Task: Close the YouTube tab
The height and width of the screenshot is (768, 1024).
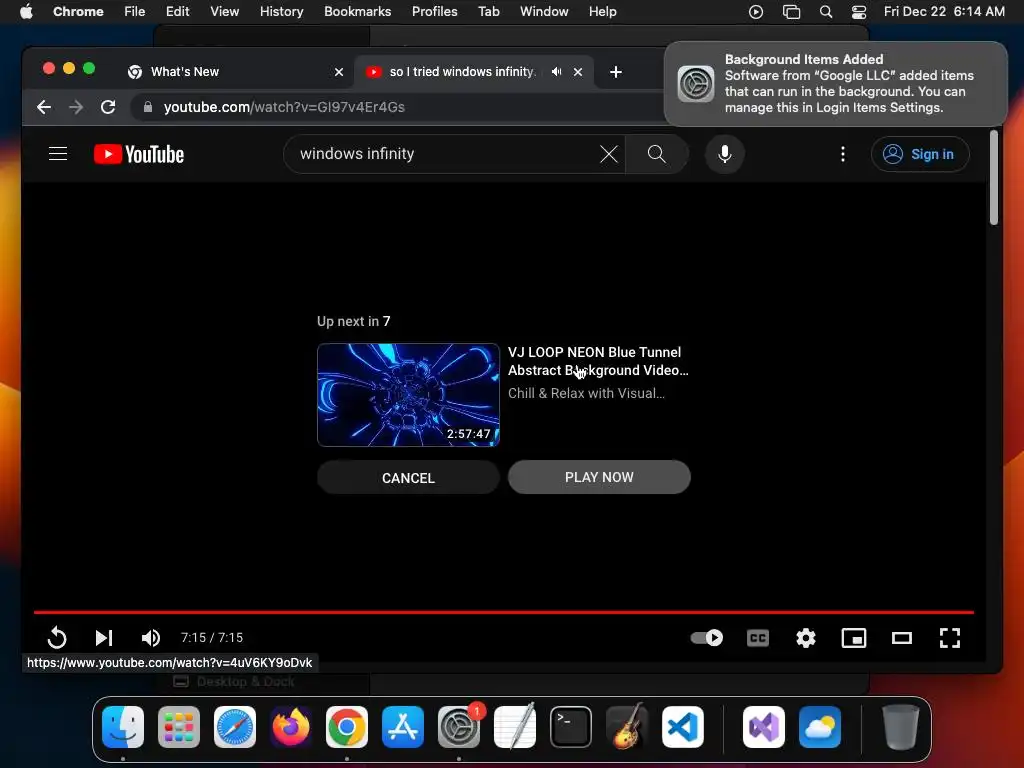Action: pyautogui.click(x=578, y=72)
